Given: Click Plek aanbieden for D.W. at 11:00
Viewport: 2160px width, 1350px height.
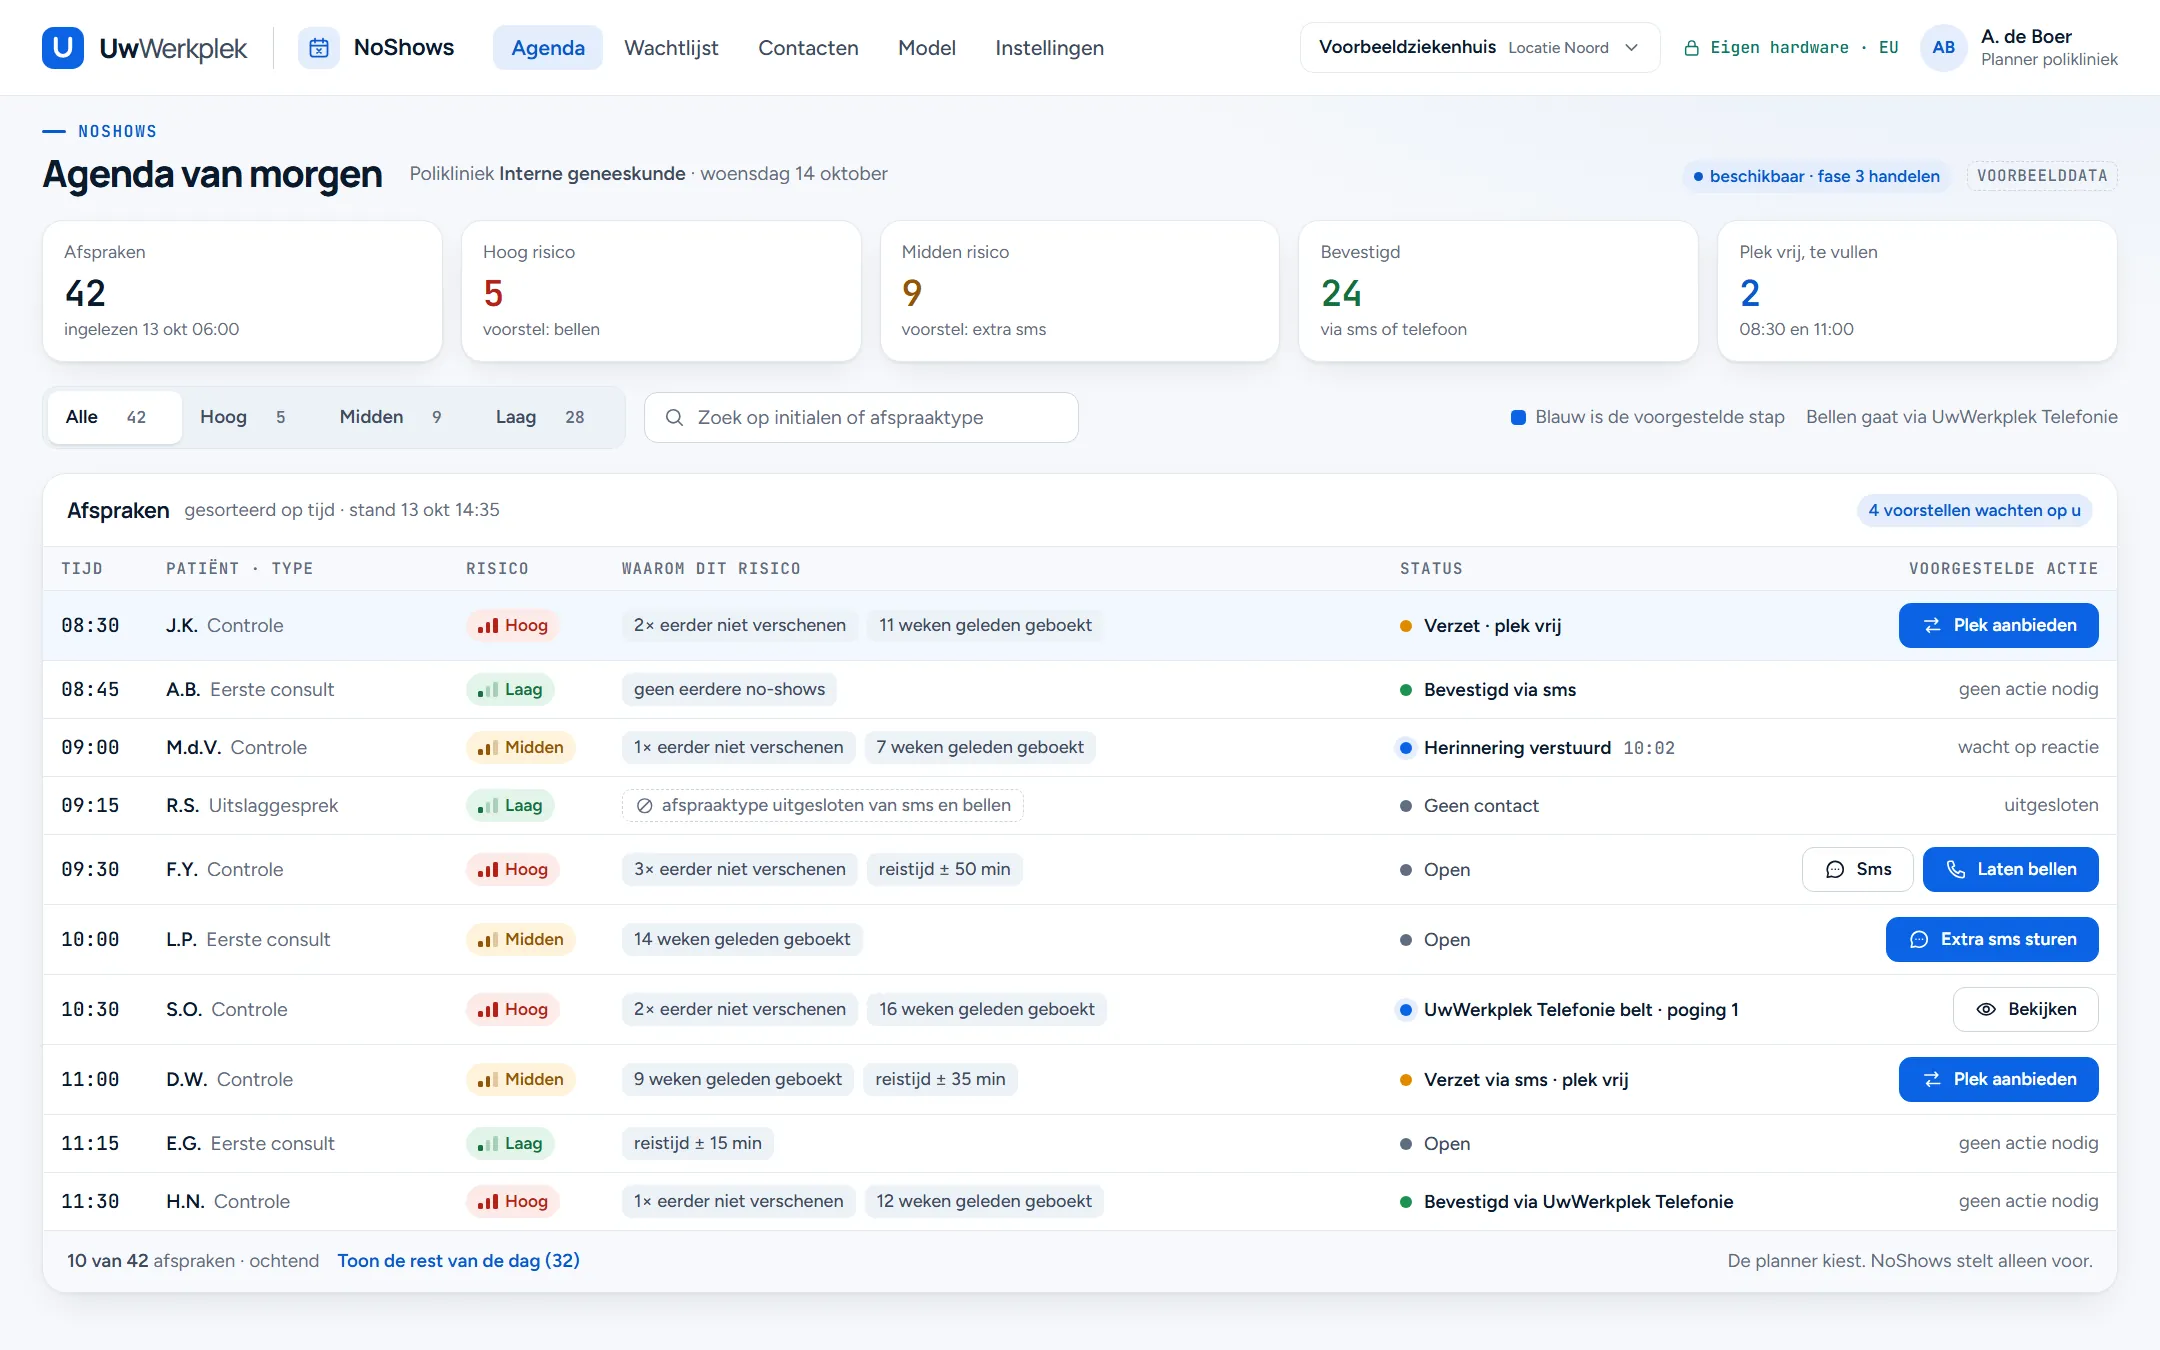Looking at the screenshot, I should [1998, 1079].
